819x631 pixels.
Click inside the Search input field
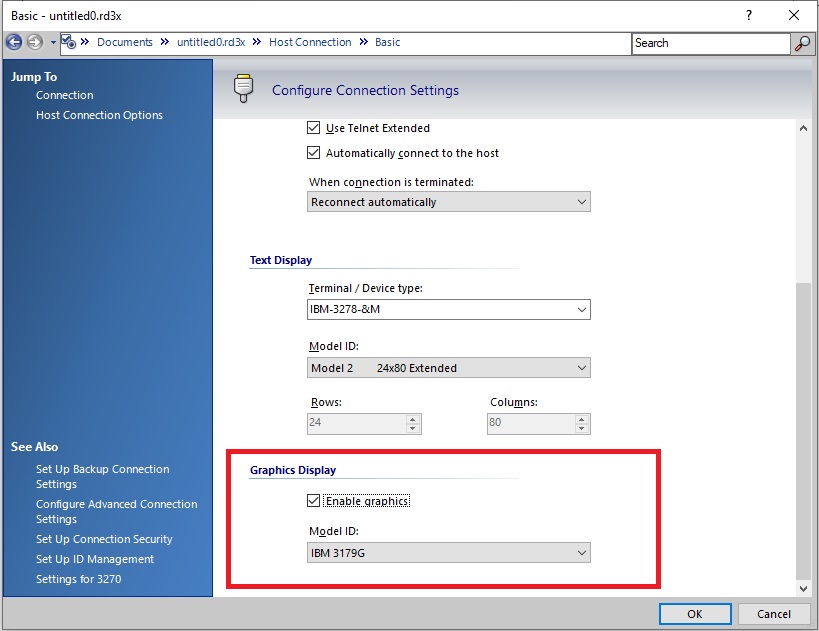(x=710, y=43)
